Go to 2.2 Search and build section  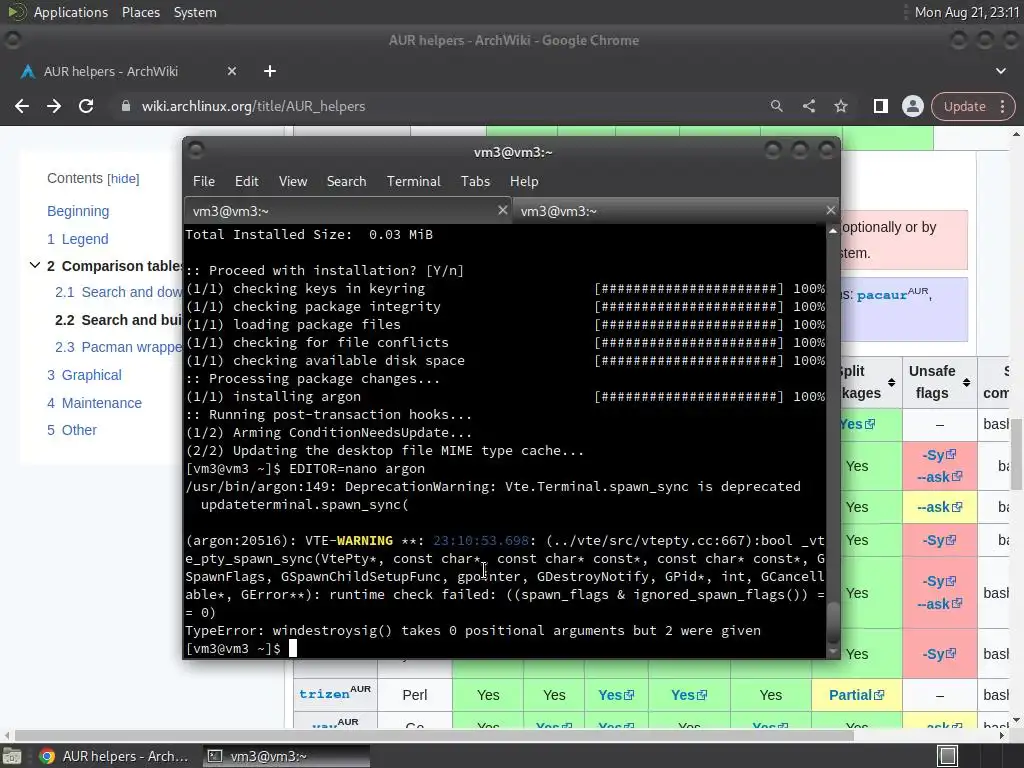(x=118, y=320)
